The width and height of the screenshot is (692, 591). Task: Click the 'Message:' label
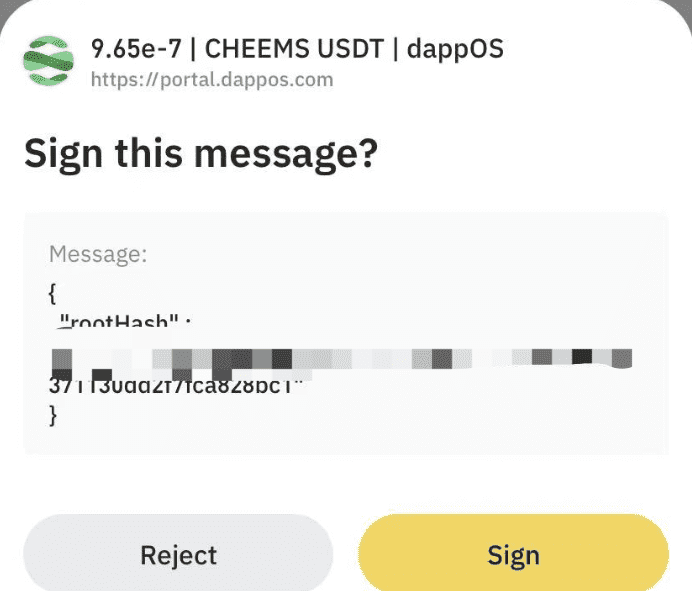[98, 254]
